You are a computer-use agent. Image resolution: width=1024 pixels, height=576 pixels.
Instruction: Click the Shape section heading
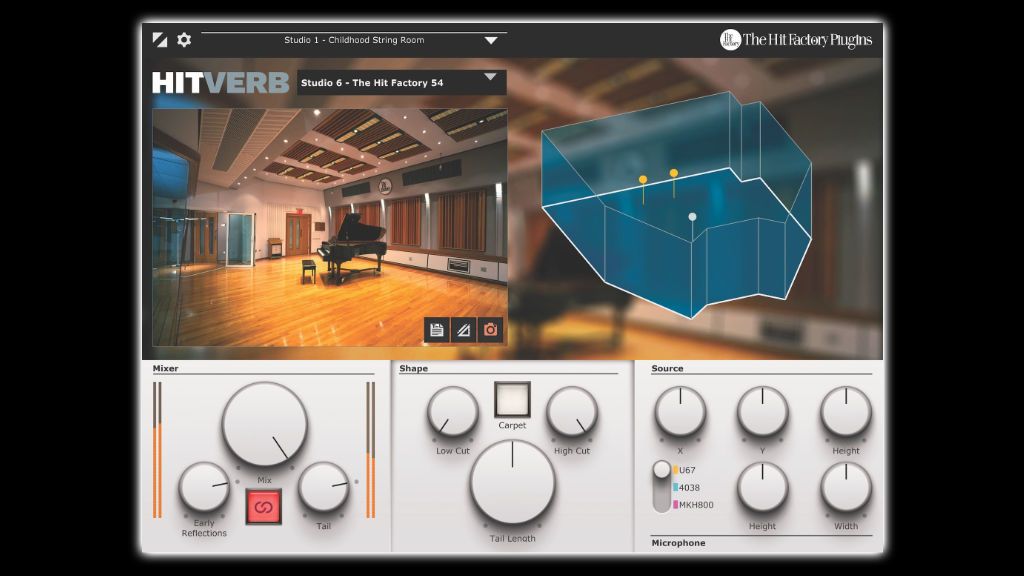point(413,368)
